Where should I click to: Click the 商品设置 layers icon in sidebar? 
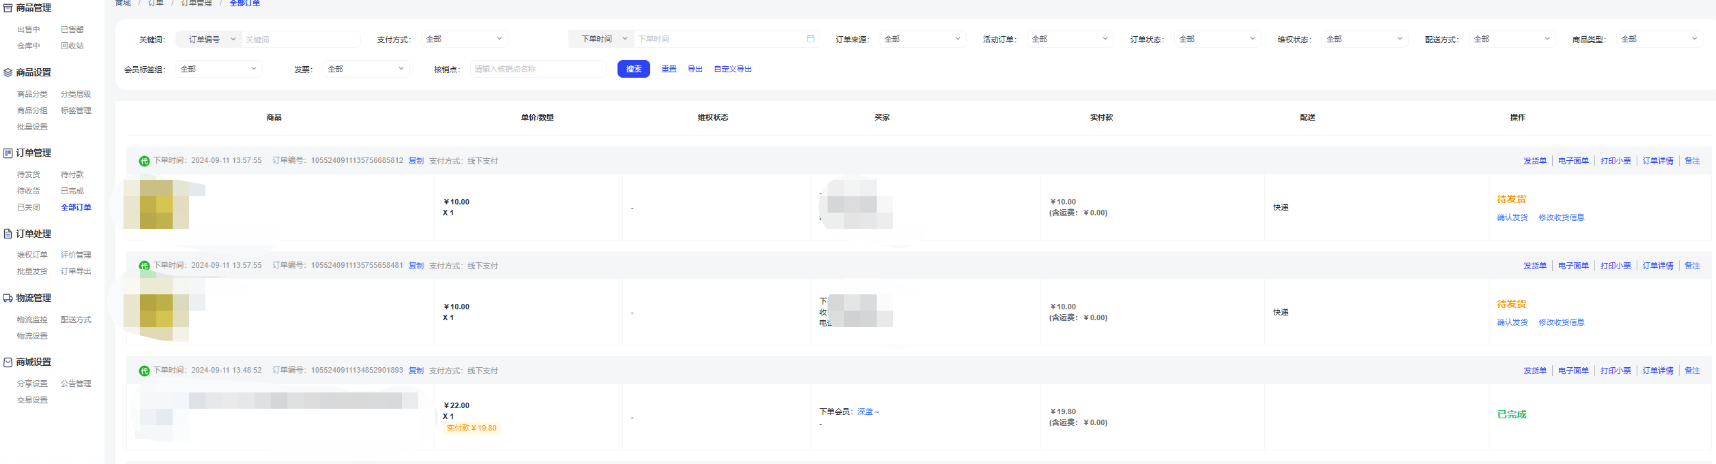tap(8, 73)
